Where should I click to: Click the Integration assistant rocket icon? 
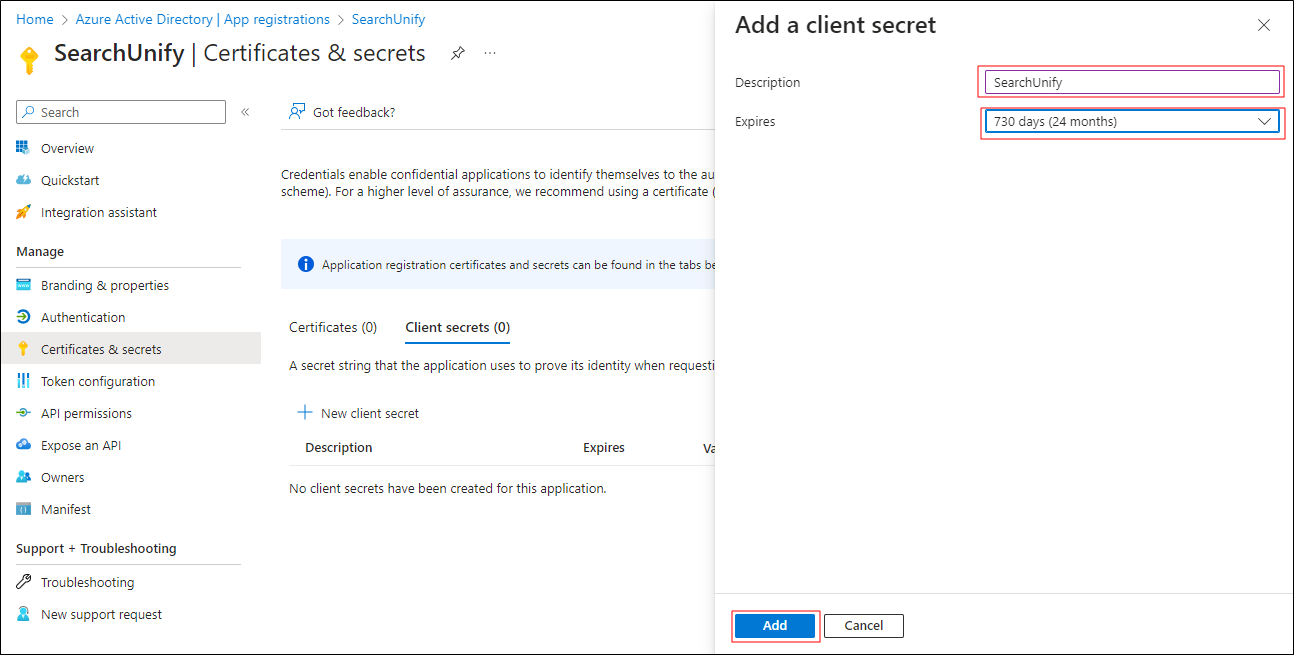pos(23,212)
